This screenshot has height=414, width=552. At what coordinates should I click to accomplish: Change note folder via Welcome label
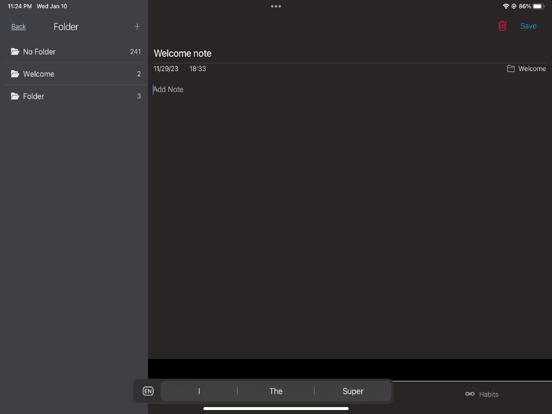pos(532,69)
